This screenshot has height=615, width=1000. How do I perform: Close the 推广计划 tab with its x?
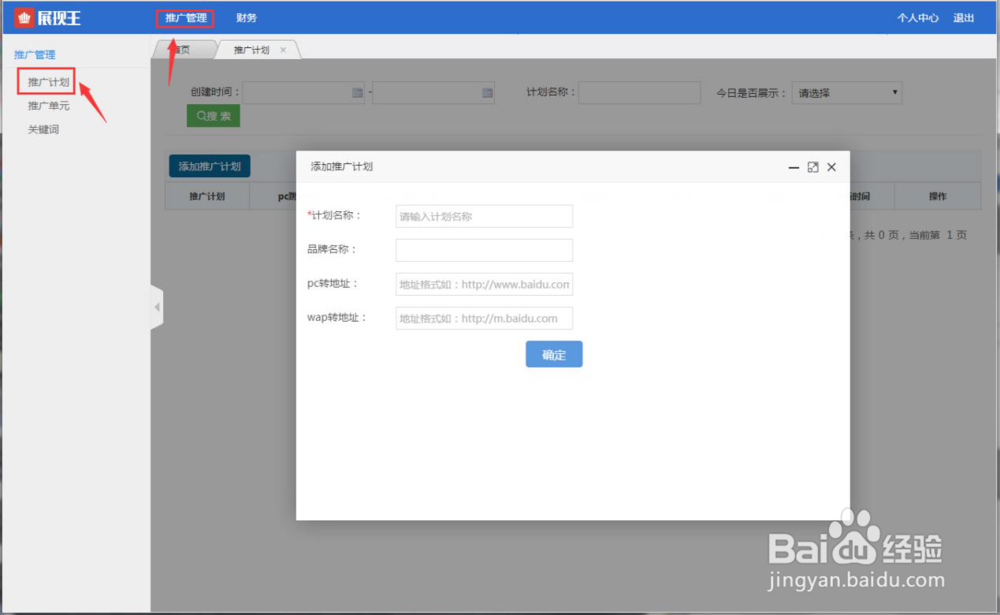pyautogui.click(x=283, y=50)
